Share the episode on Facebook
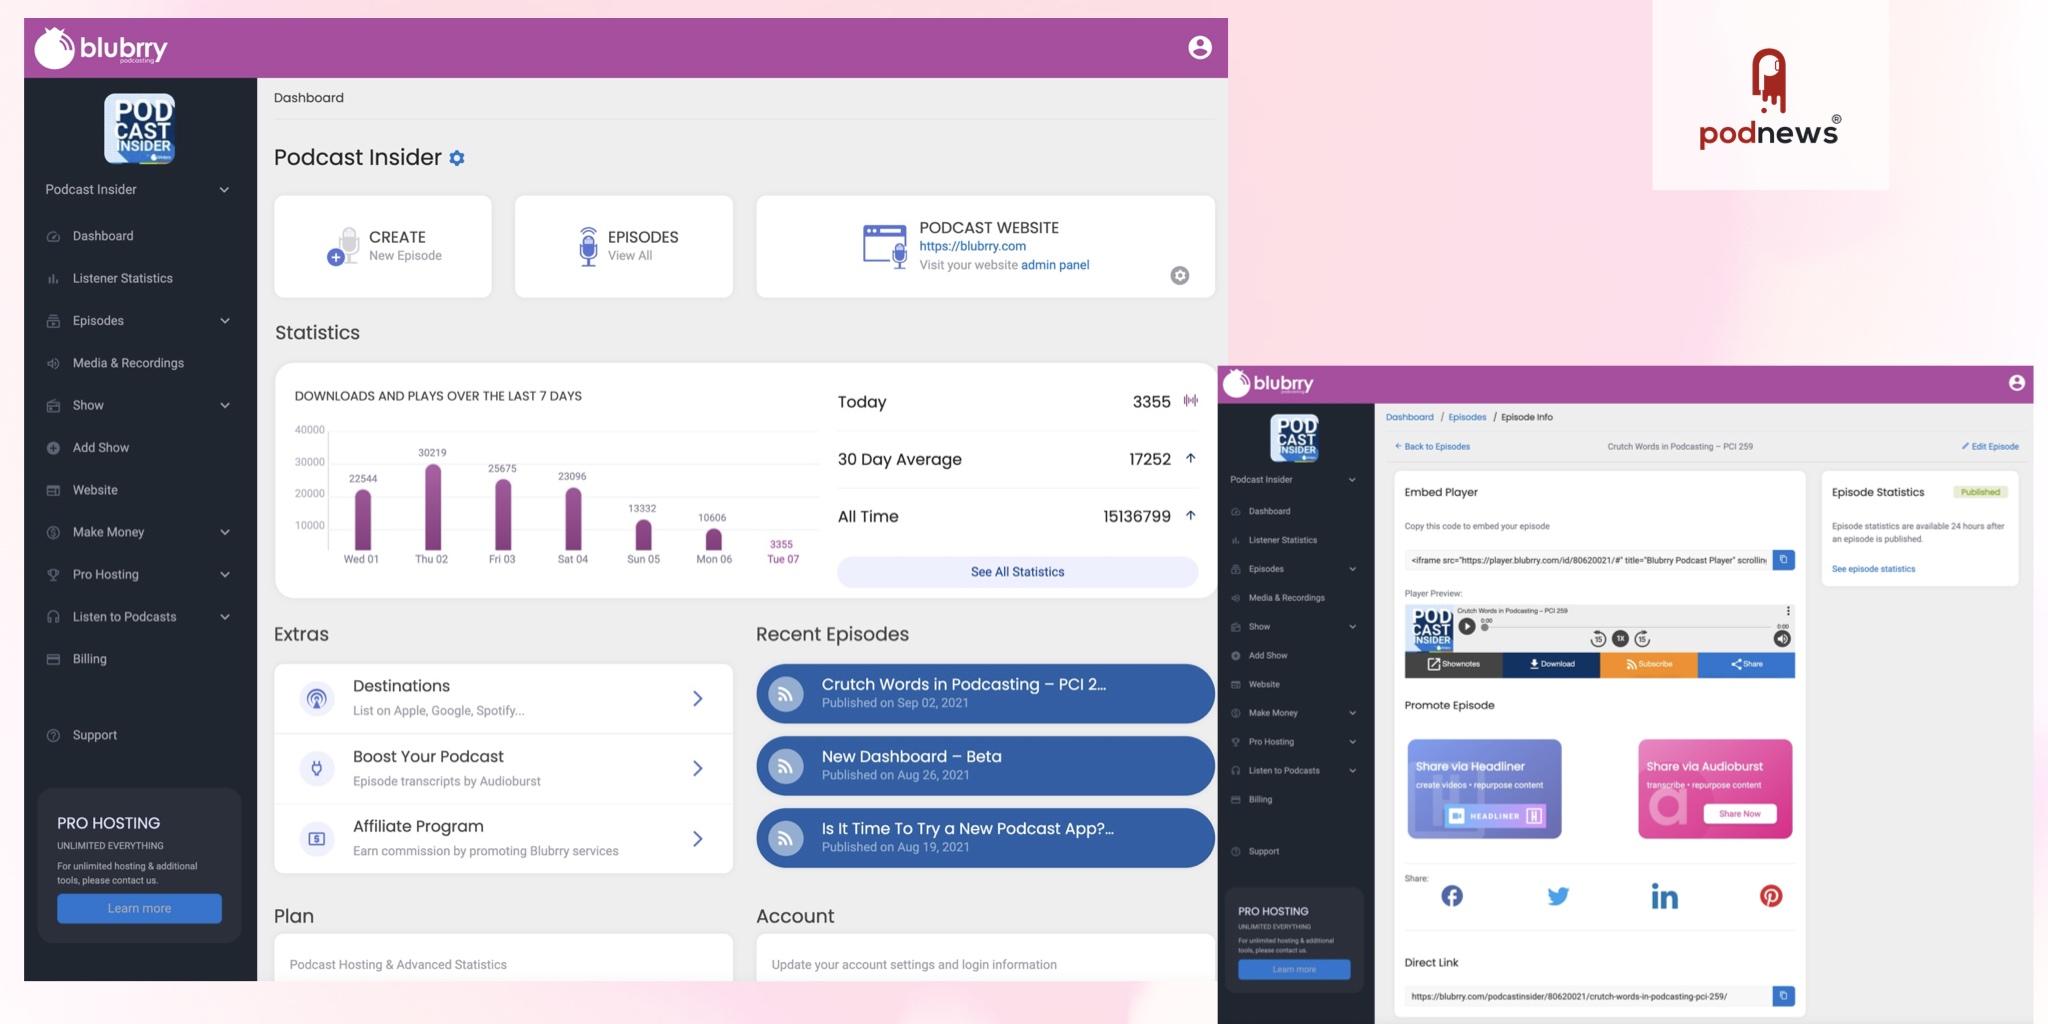 [1451, 896]
